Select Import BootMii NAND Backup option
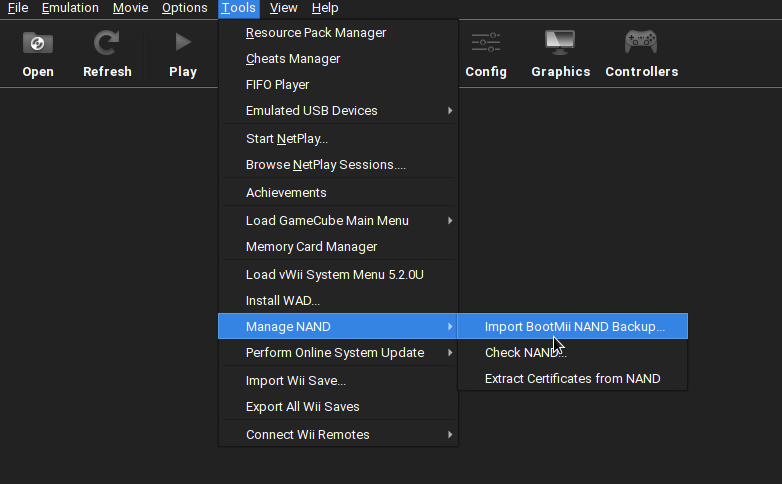782x484 pixels. tap(574, 327)
